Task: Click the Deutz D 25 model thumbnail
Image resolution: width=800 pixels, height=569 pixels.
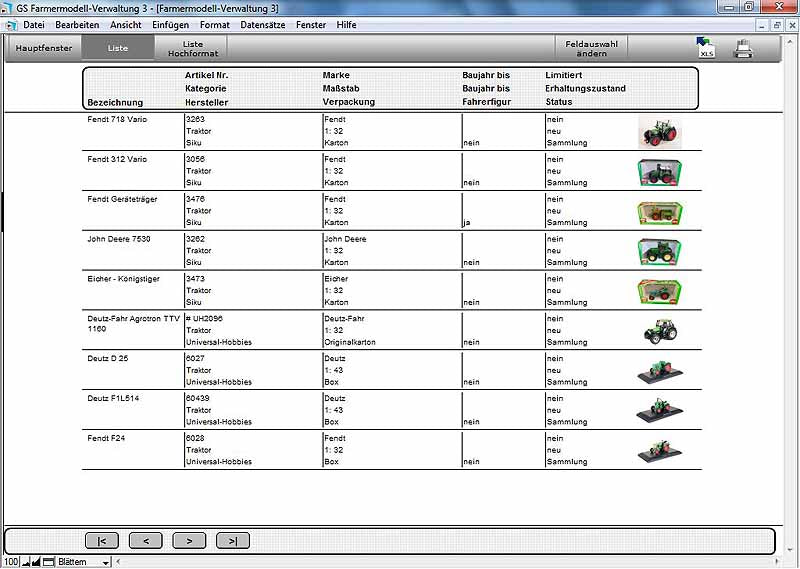Action: coord(660,371)
